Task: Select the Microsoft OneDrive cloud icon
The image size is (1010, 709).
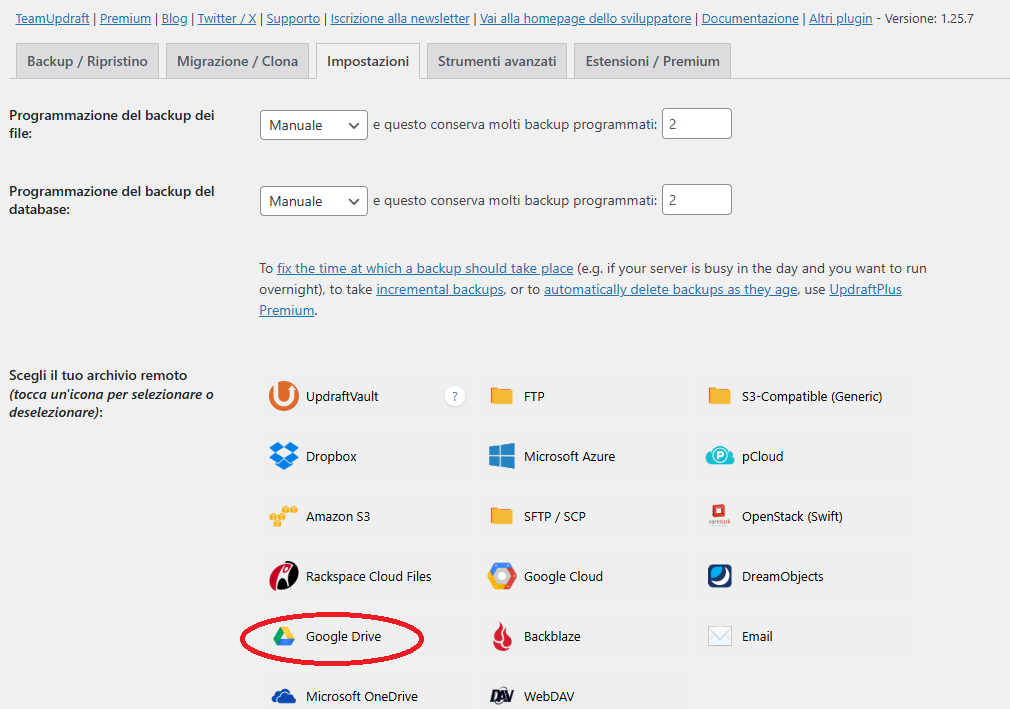Action: pos(283,696)
